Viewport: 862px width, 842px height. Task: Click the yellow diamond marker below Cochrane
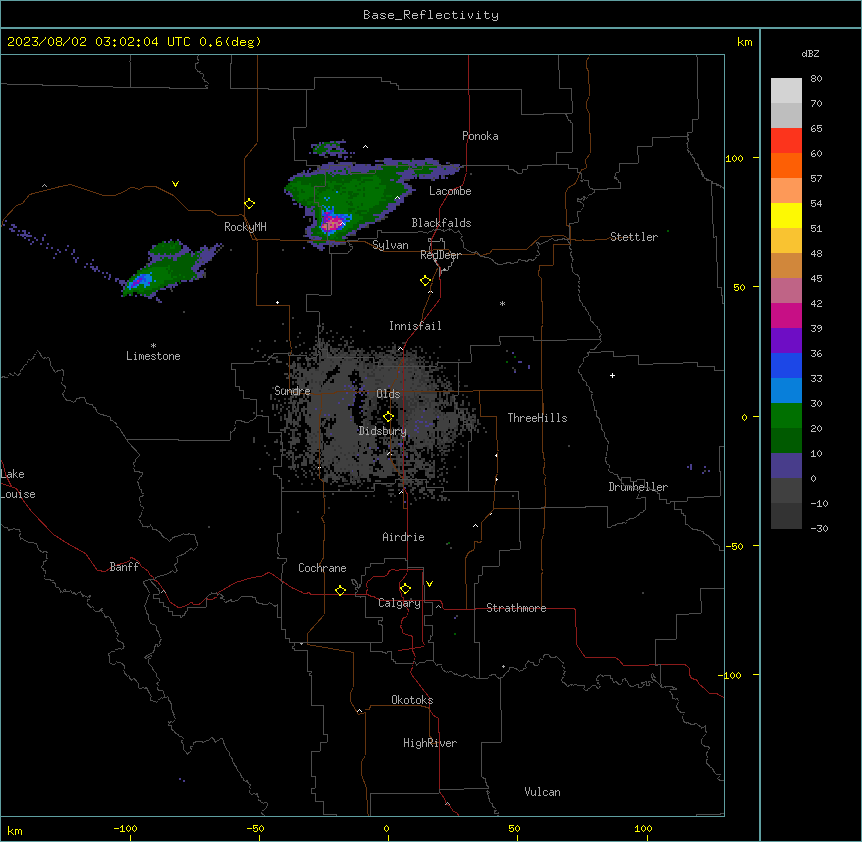[x=340, y=590]
